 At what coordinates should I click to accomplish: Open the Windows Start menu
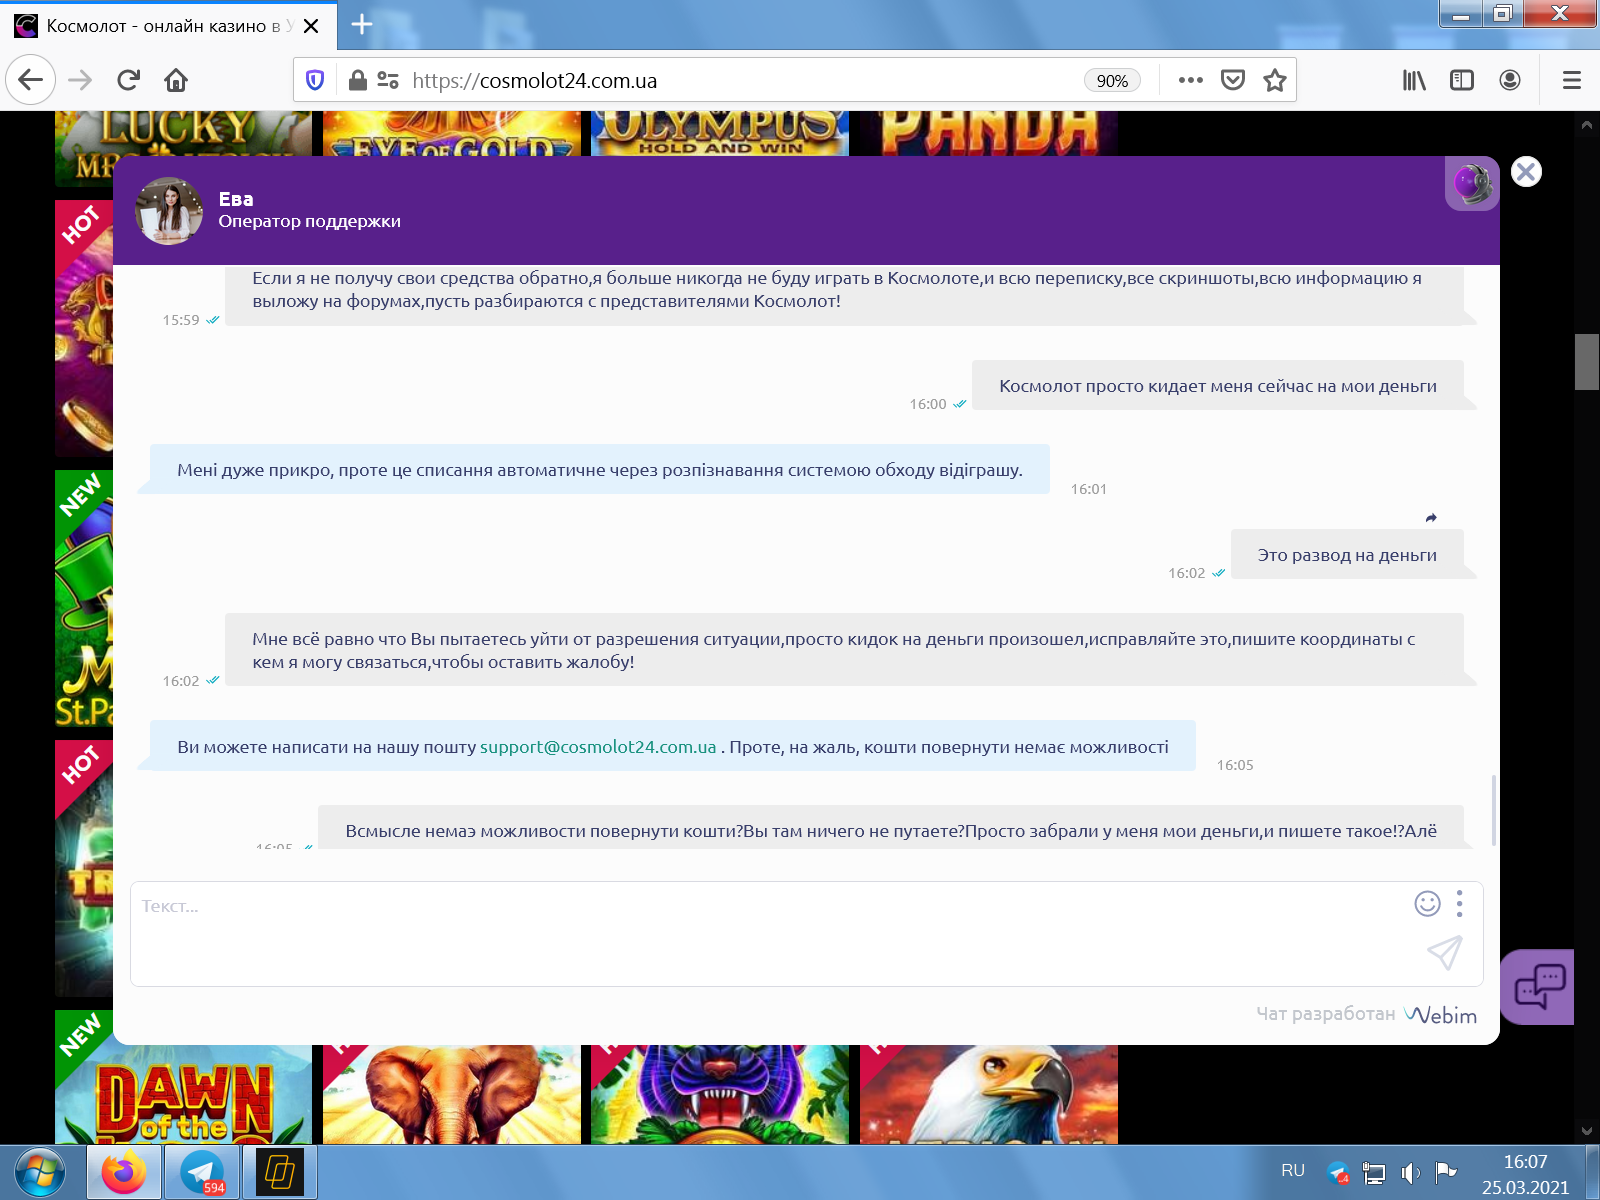tap(40, 1172)
